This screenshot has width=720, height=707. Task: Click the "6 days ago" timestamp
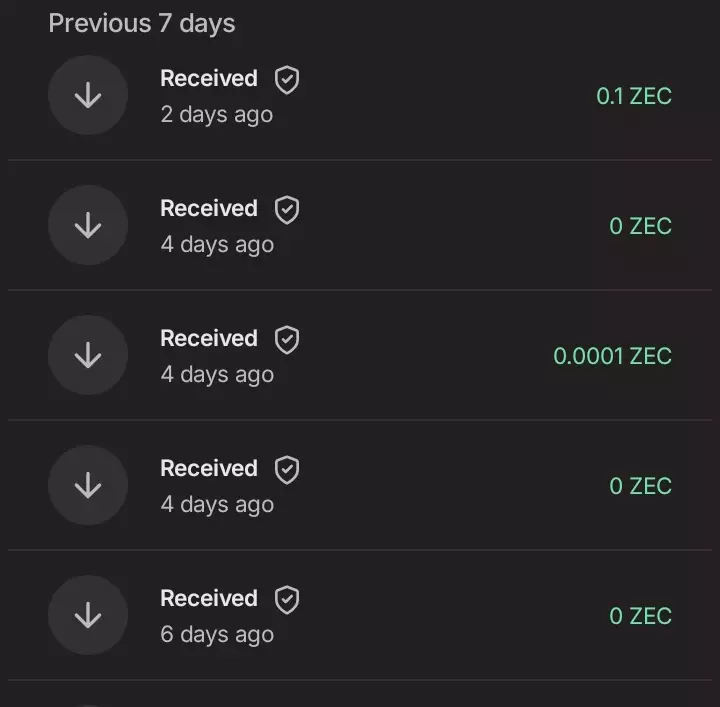pyautogui.click(x=217, y=635)
